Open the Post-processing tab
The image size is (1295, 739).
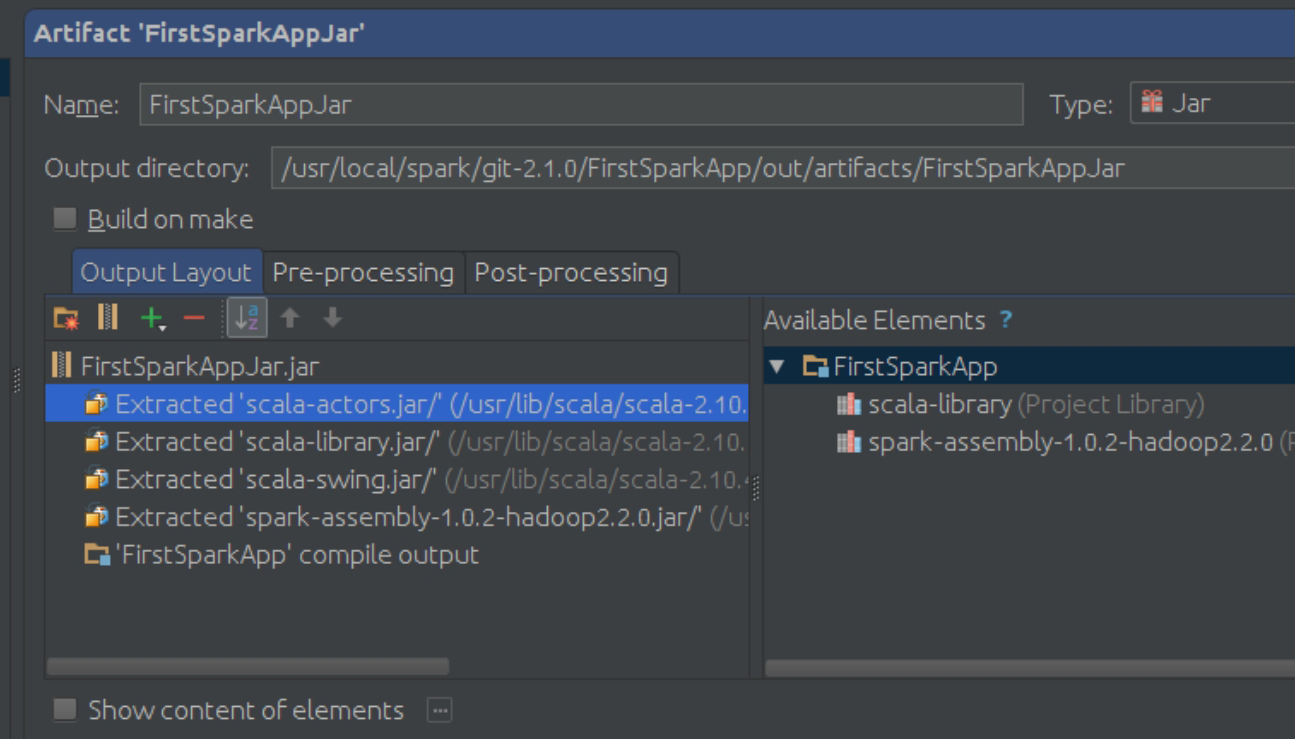pos(571,272)
